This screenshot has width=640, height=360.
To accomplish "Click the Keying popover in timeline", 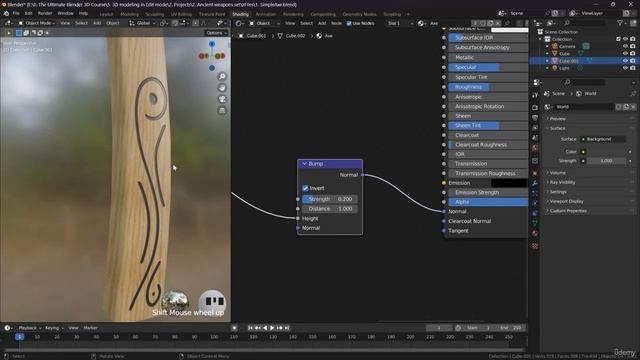I will (53, 328).
